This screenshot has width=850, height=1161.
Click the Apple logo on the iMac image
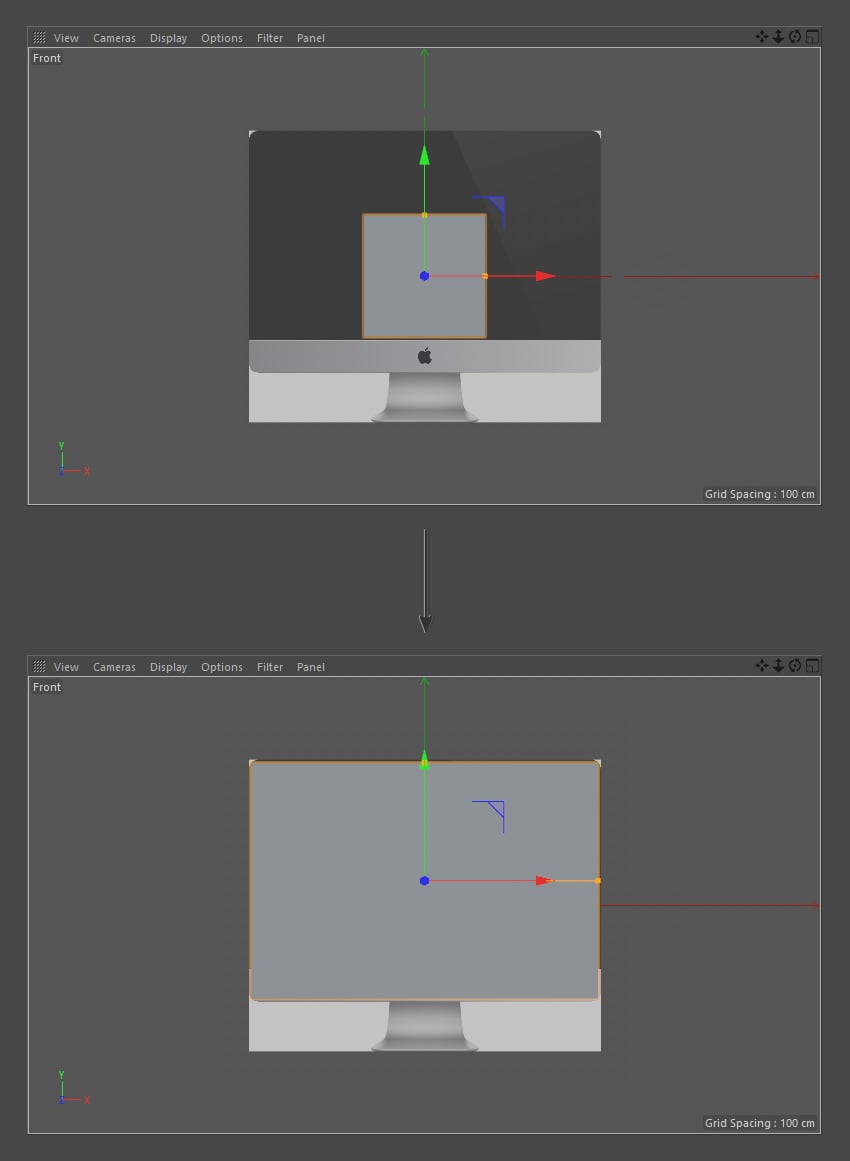point(424,356)
